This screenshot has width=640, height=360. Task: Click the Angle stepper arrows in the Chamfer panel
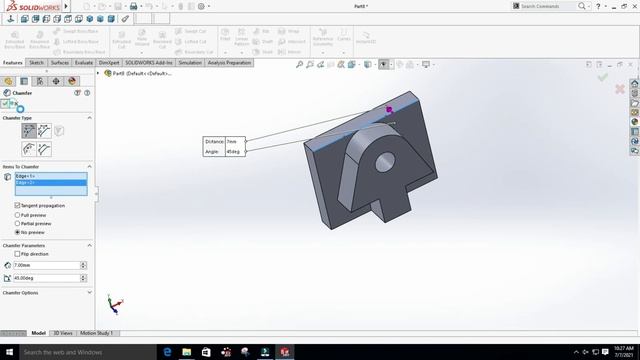tap(83, 278)
